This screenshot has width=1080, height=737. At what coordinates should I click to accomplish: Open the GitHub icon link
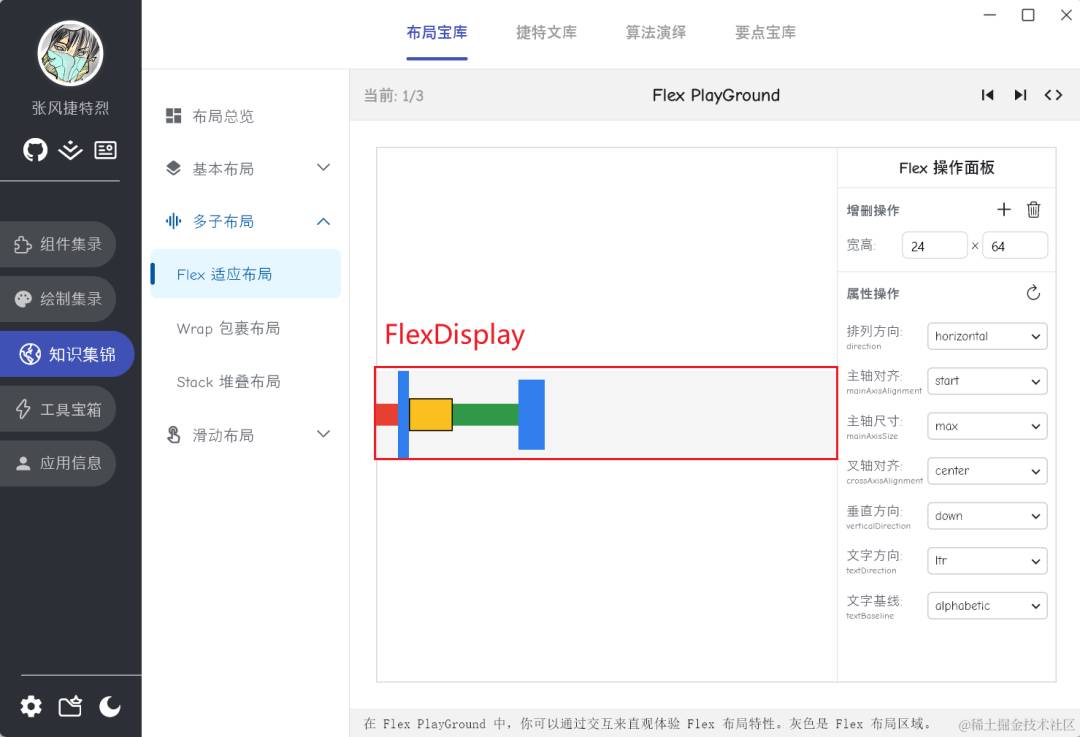(35, 150)
